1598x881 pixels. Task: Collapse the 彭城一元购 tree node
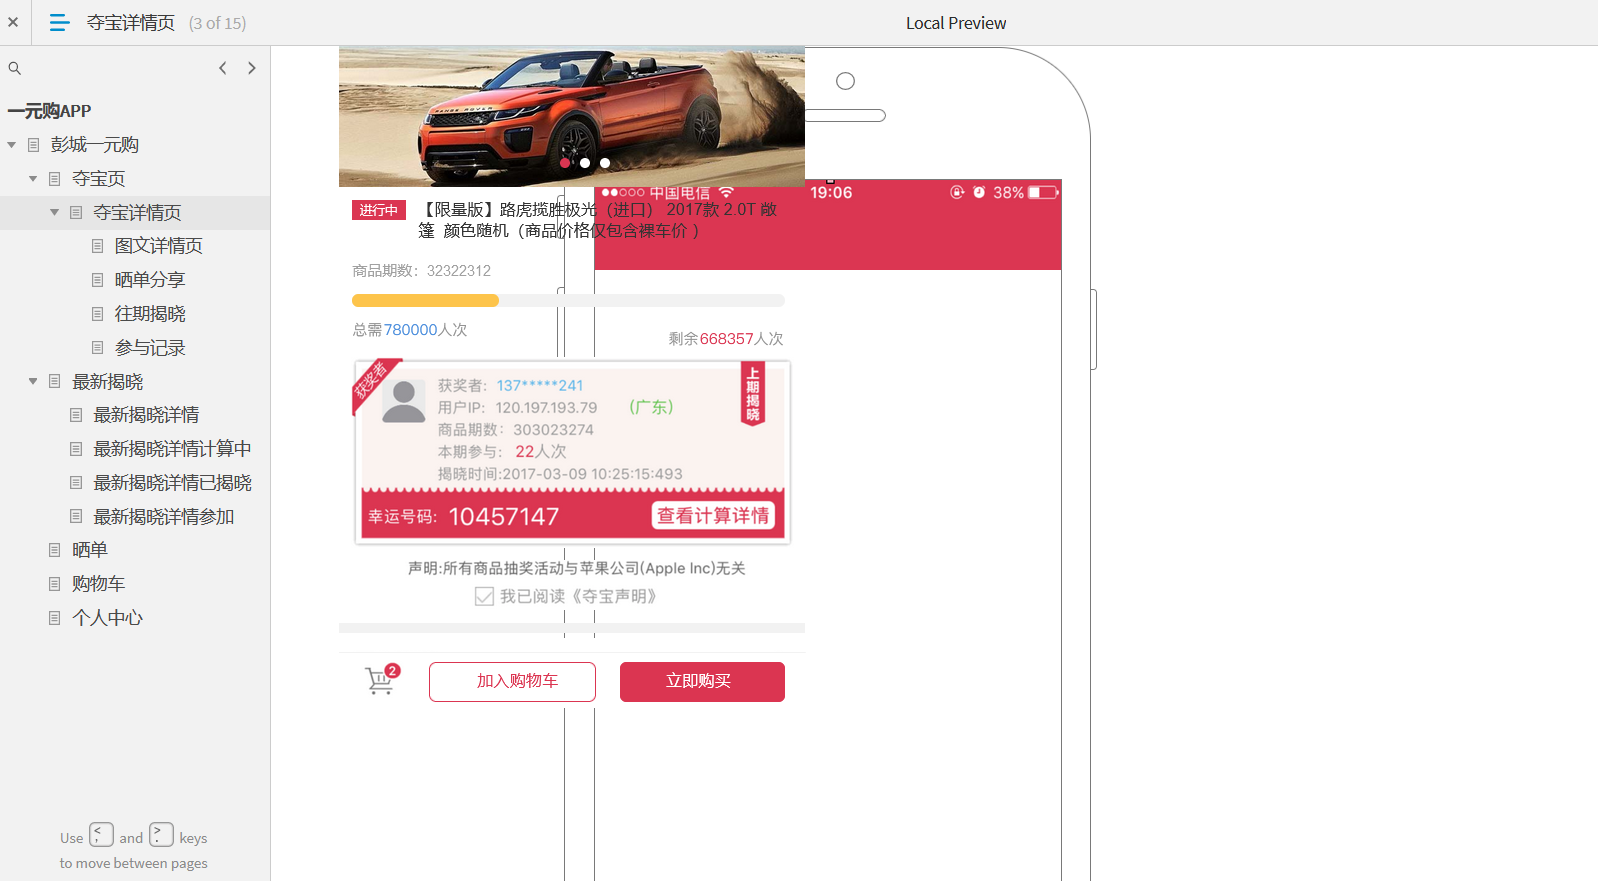tap(12, 145)
